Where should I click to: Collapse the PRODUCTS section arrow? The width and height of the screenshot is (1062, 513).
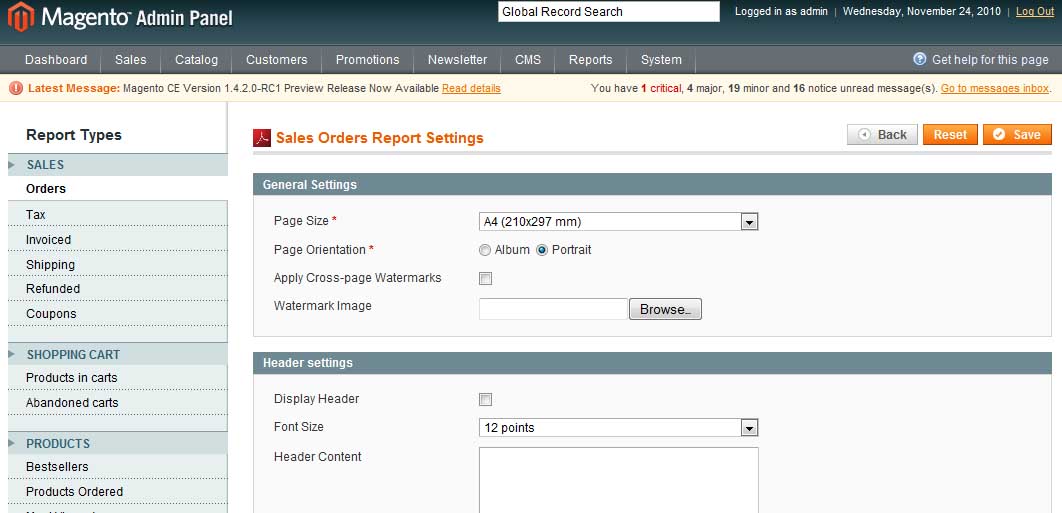coord(13,444)
